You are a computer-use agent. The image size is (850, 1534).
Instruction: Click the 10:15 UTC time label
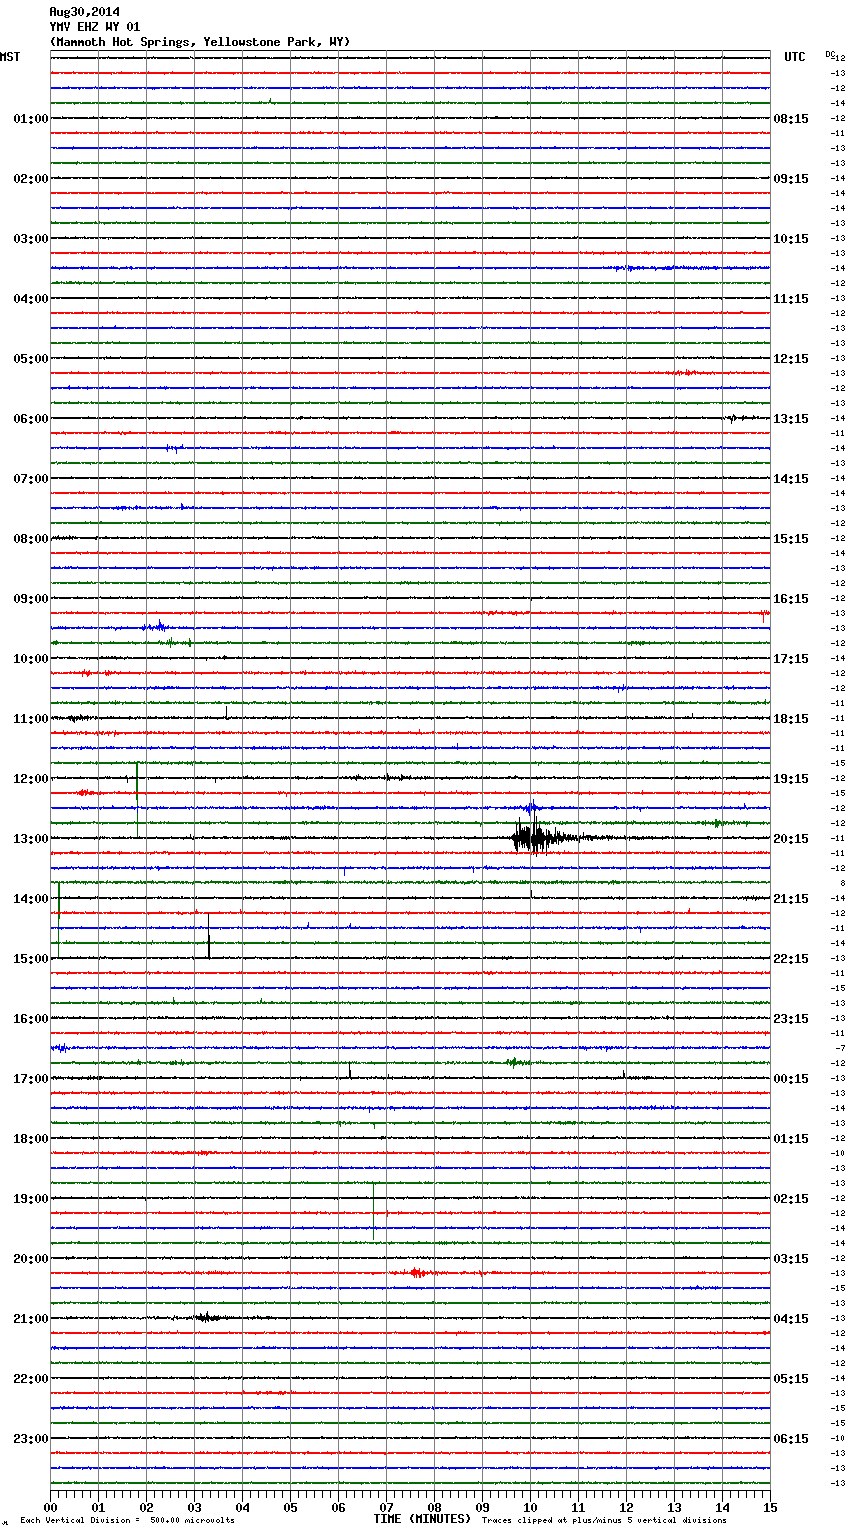(x=791, y=238)
